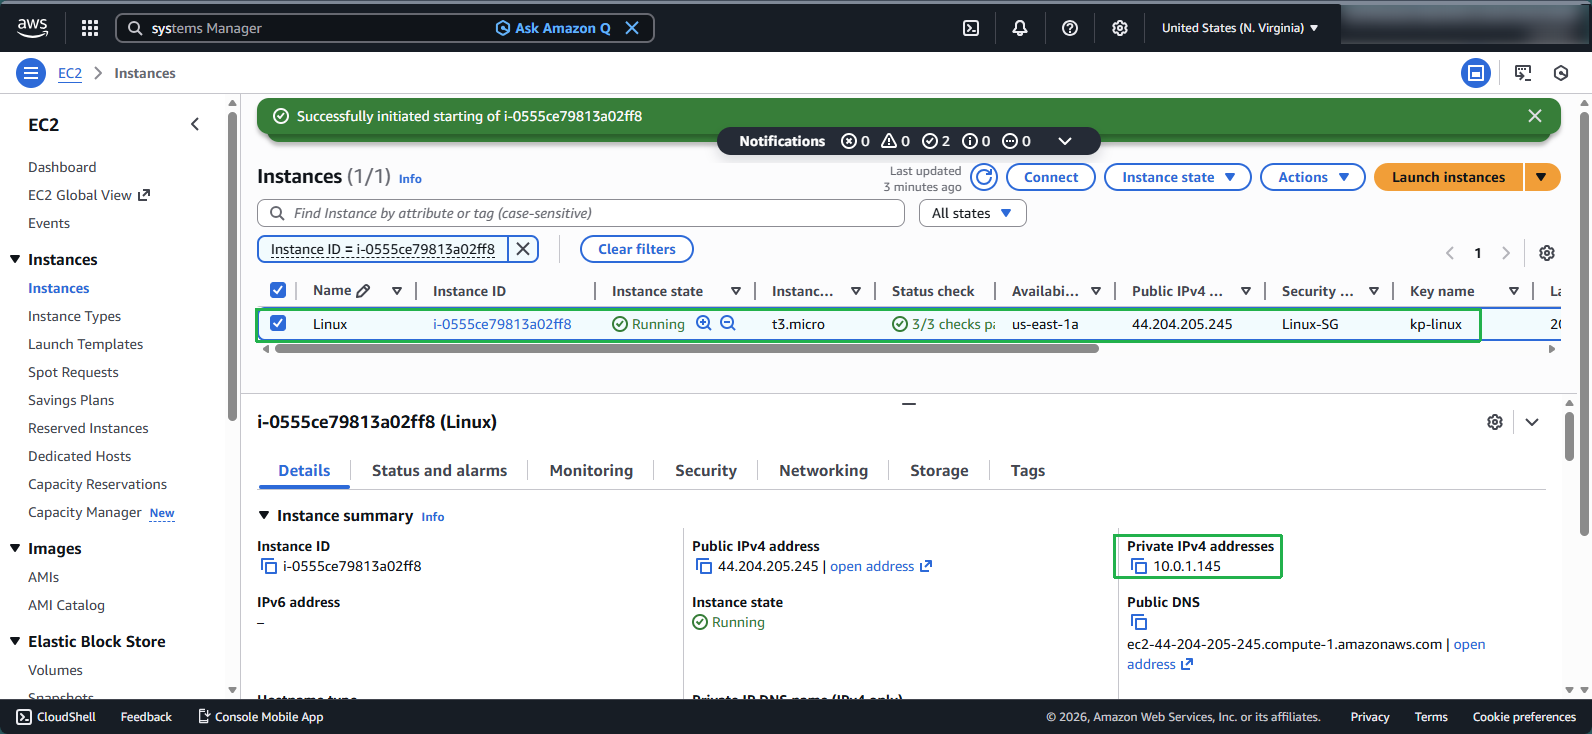The image size is (1592, 734).
Task: Open table preferences gear icon
Action: (1547, 253)
